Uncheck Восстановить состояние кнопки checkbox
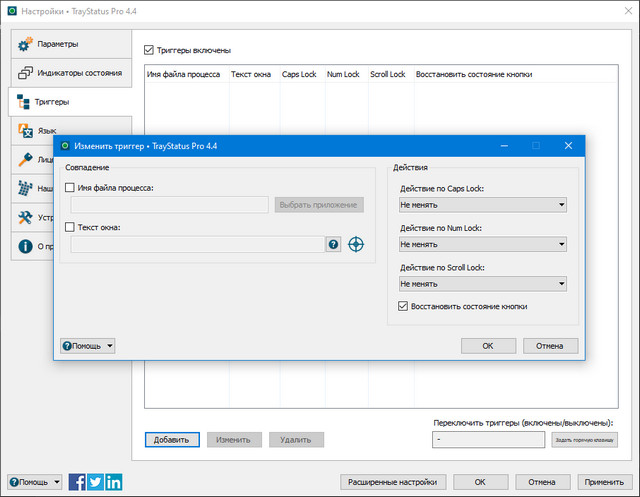640x497 pixels. click(403, 306)
